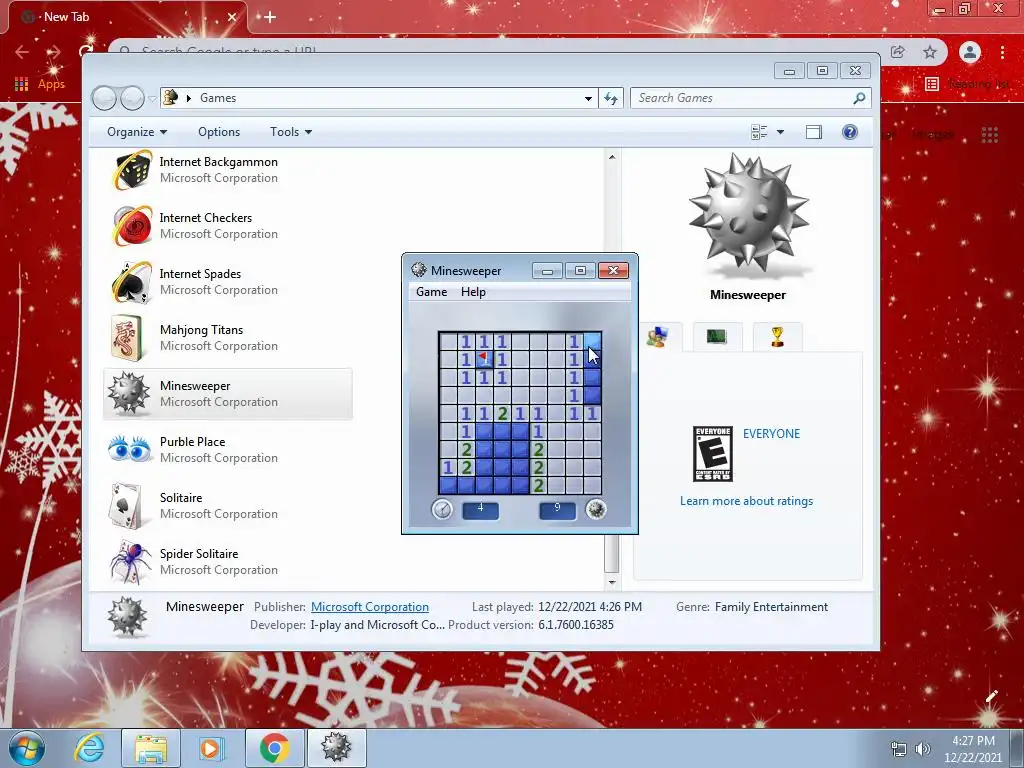Open Windows Media Player from taskbar
Screen dimensions: 1024x768
[x=211, y=748]
